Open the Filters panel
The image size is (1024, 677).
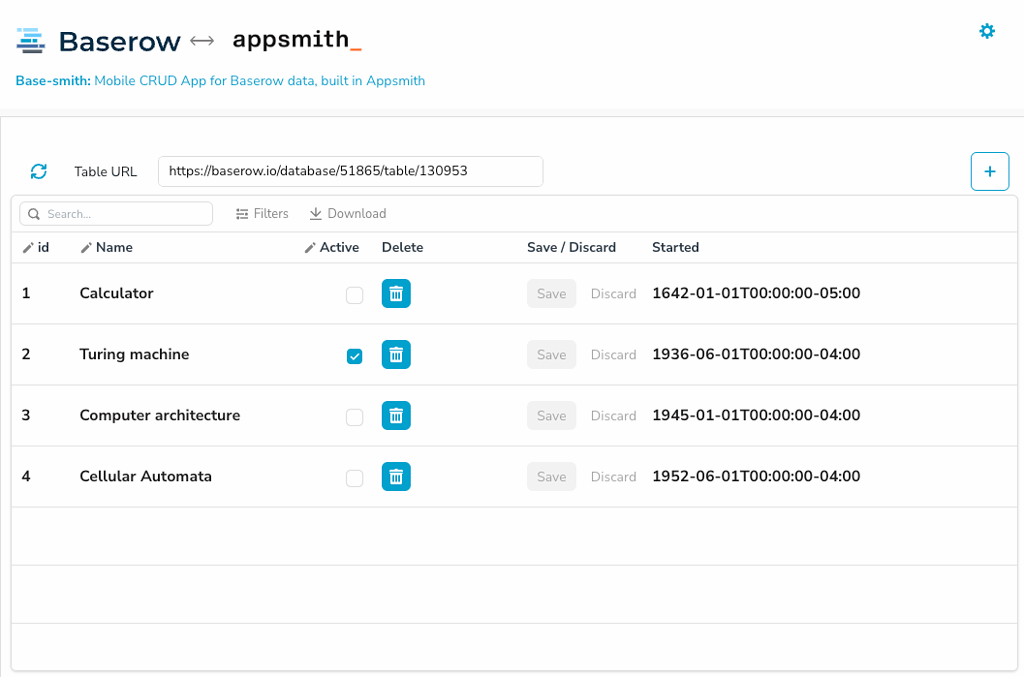(x=261, y=213)
